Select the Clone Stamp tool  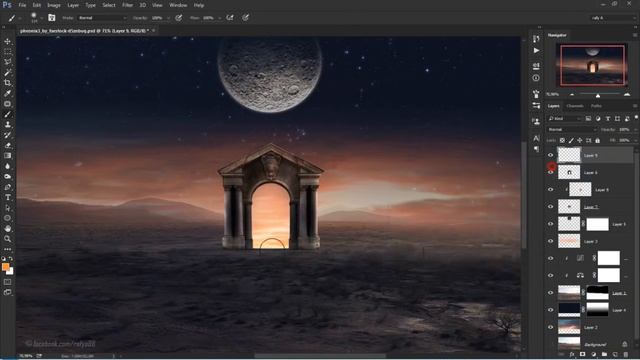pos(7,124)
